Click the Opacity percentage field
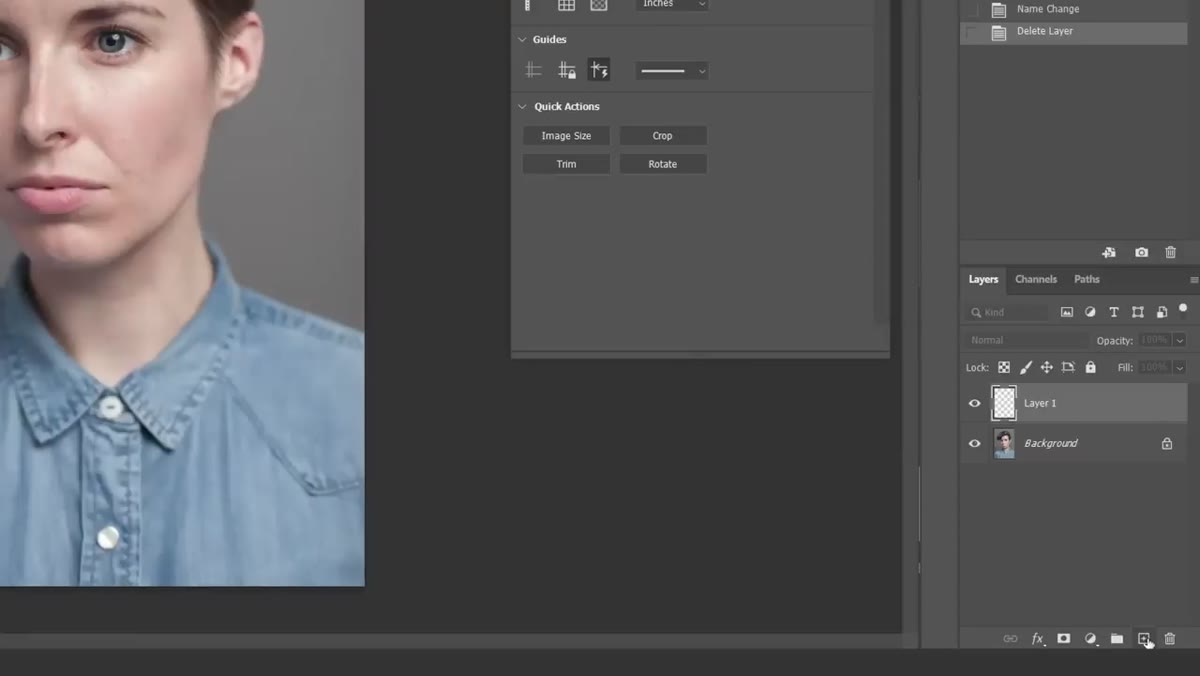1200x676 pixels. [x=1155, y=341]
